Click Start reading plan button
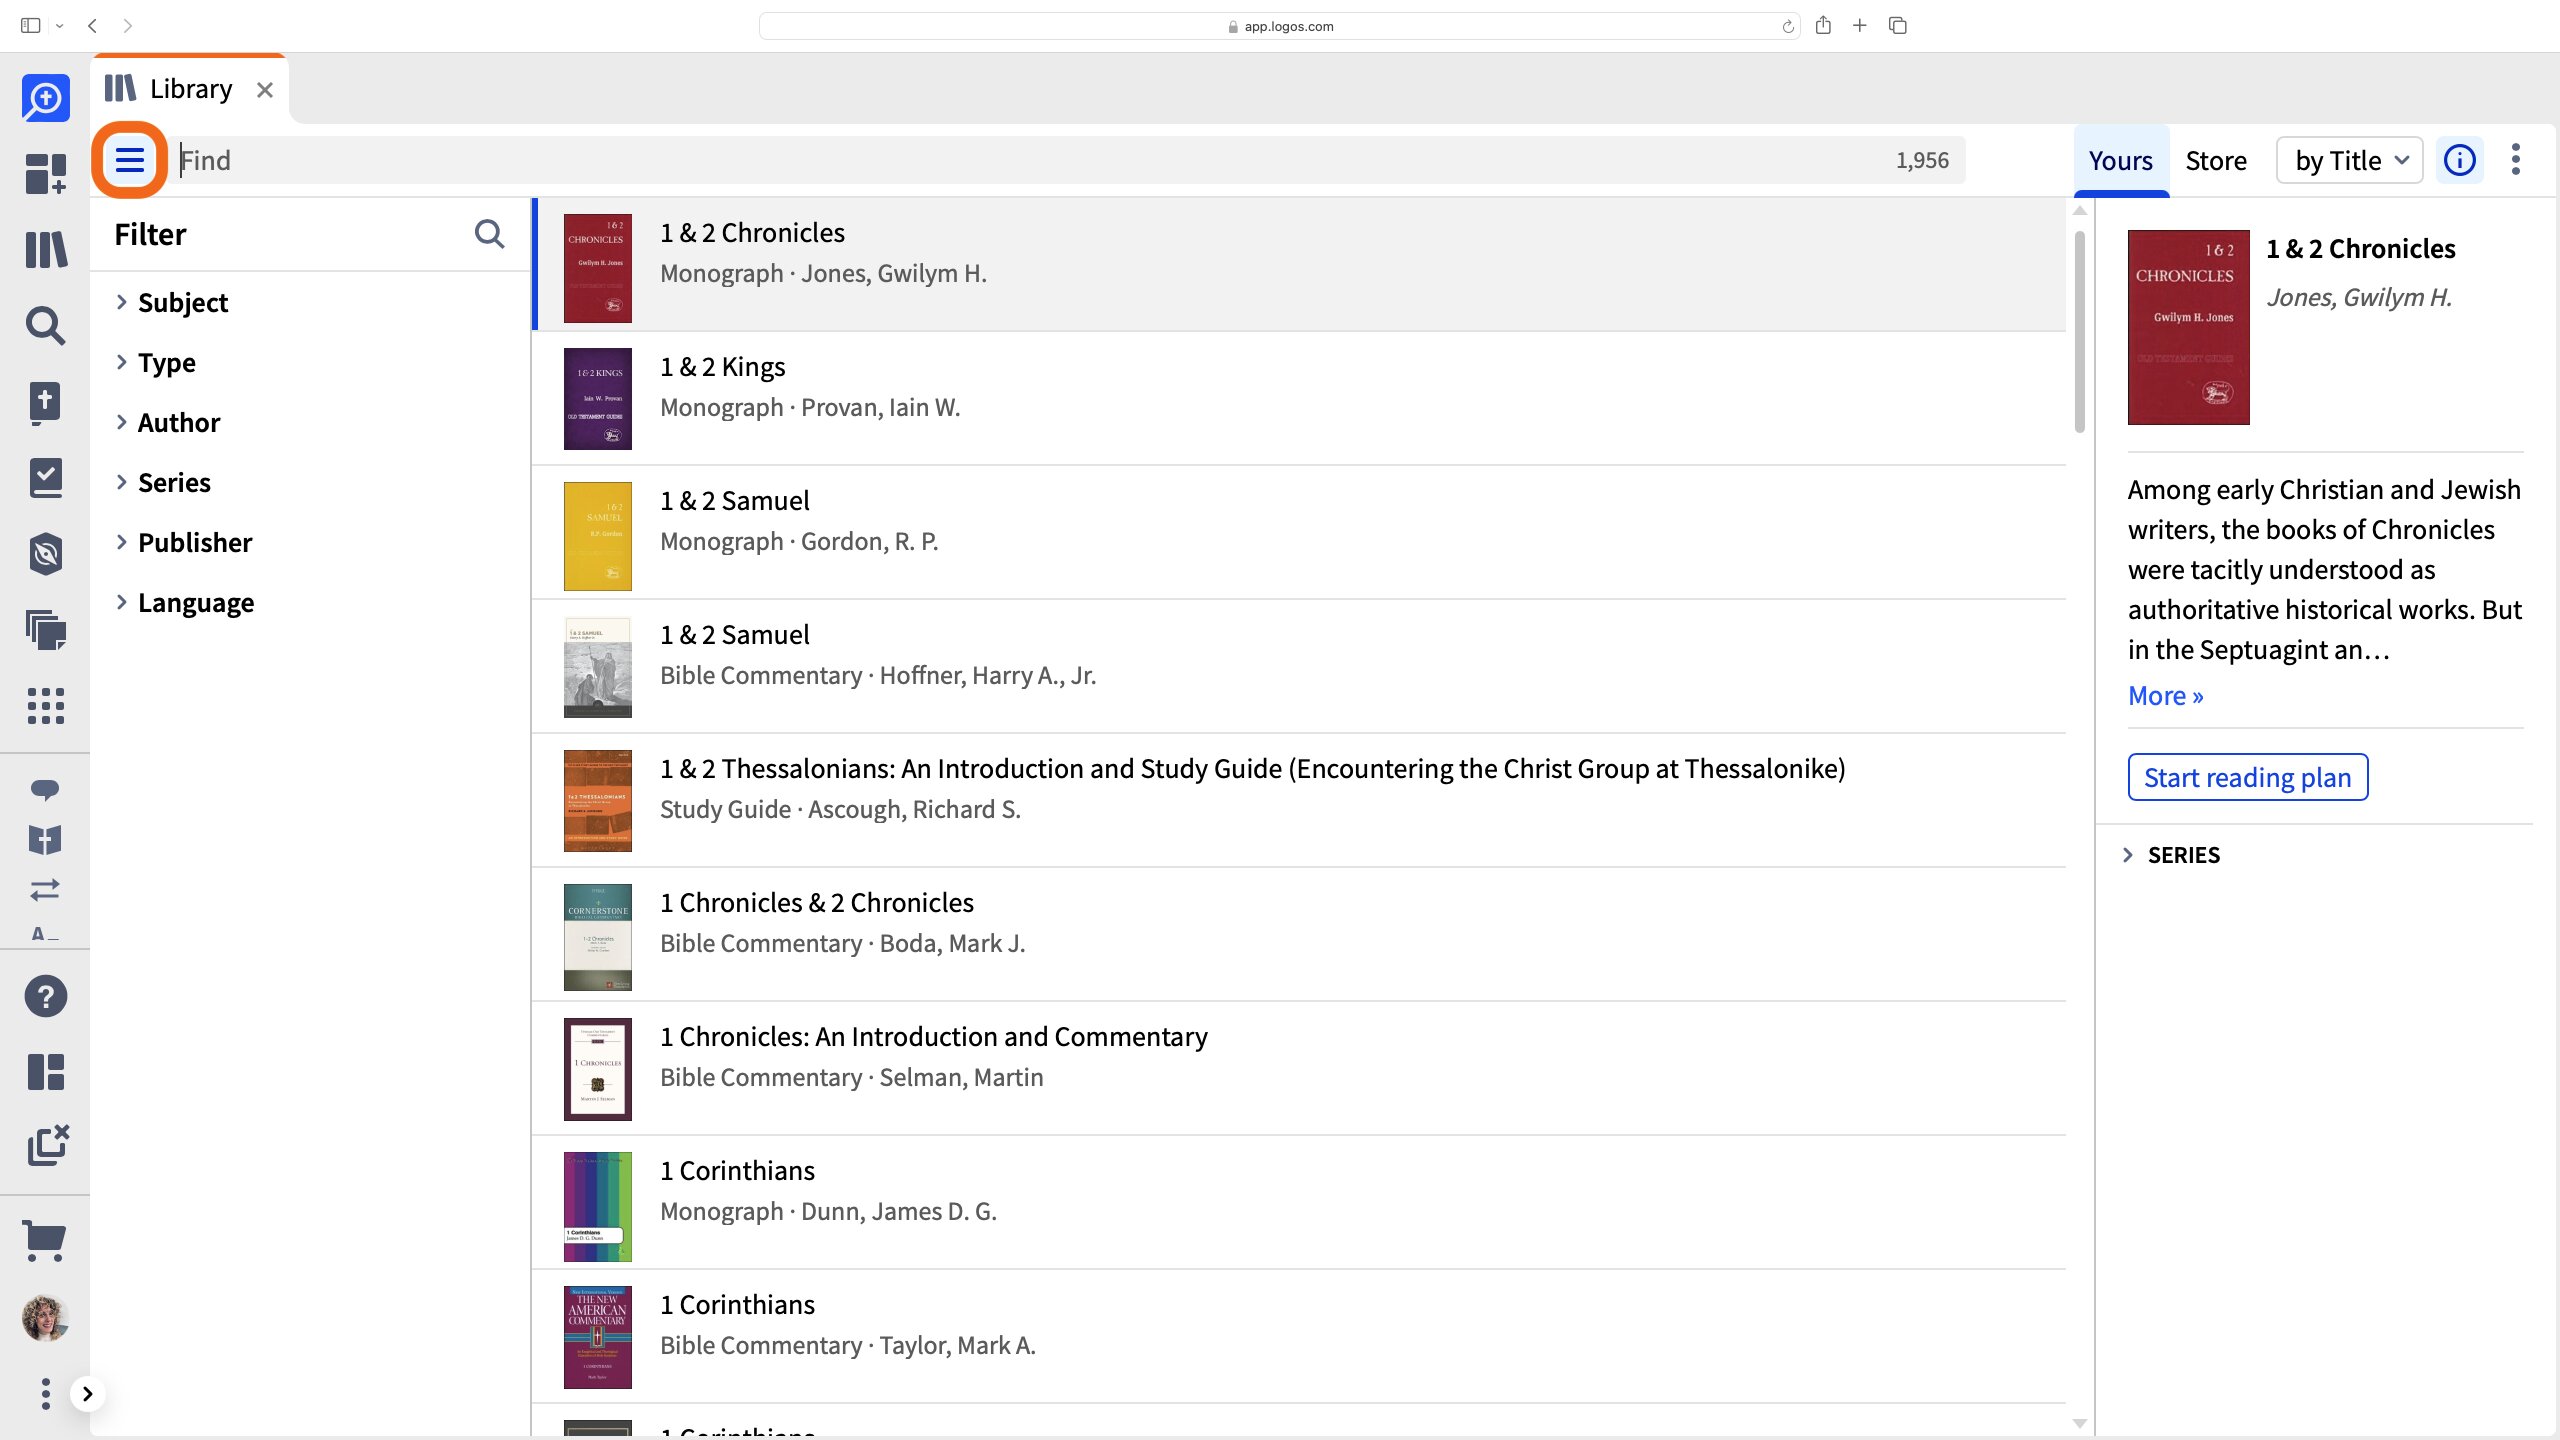Image resolution: width=2560 pixels, height=1440 pixels. [x=2248, y=777]
